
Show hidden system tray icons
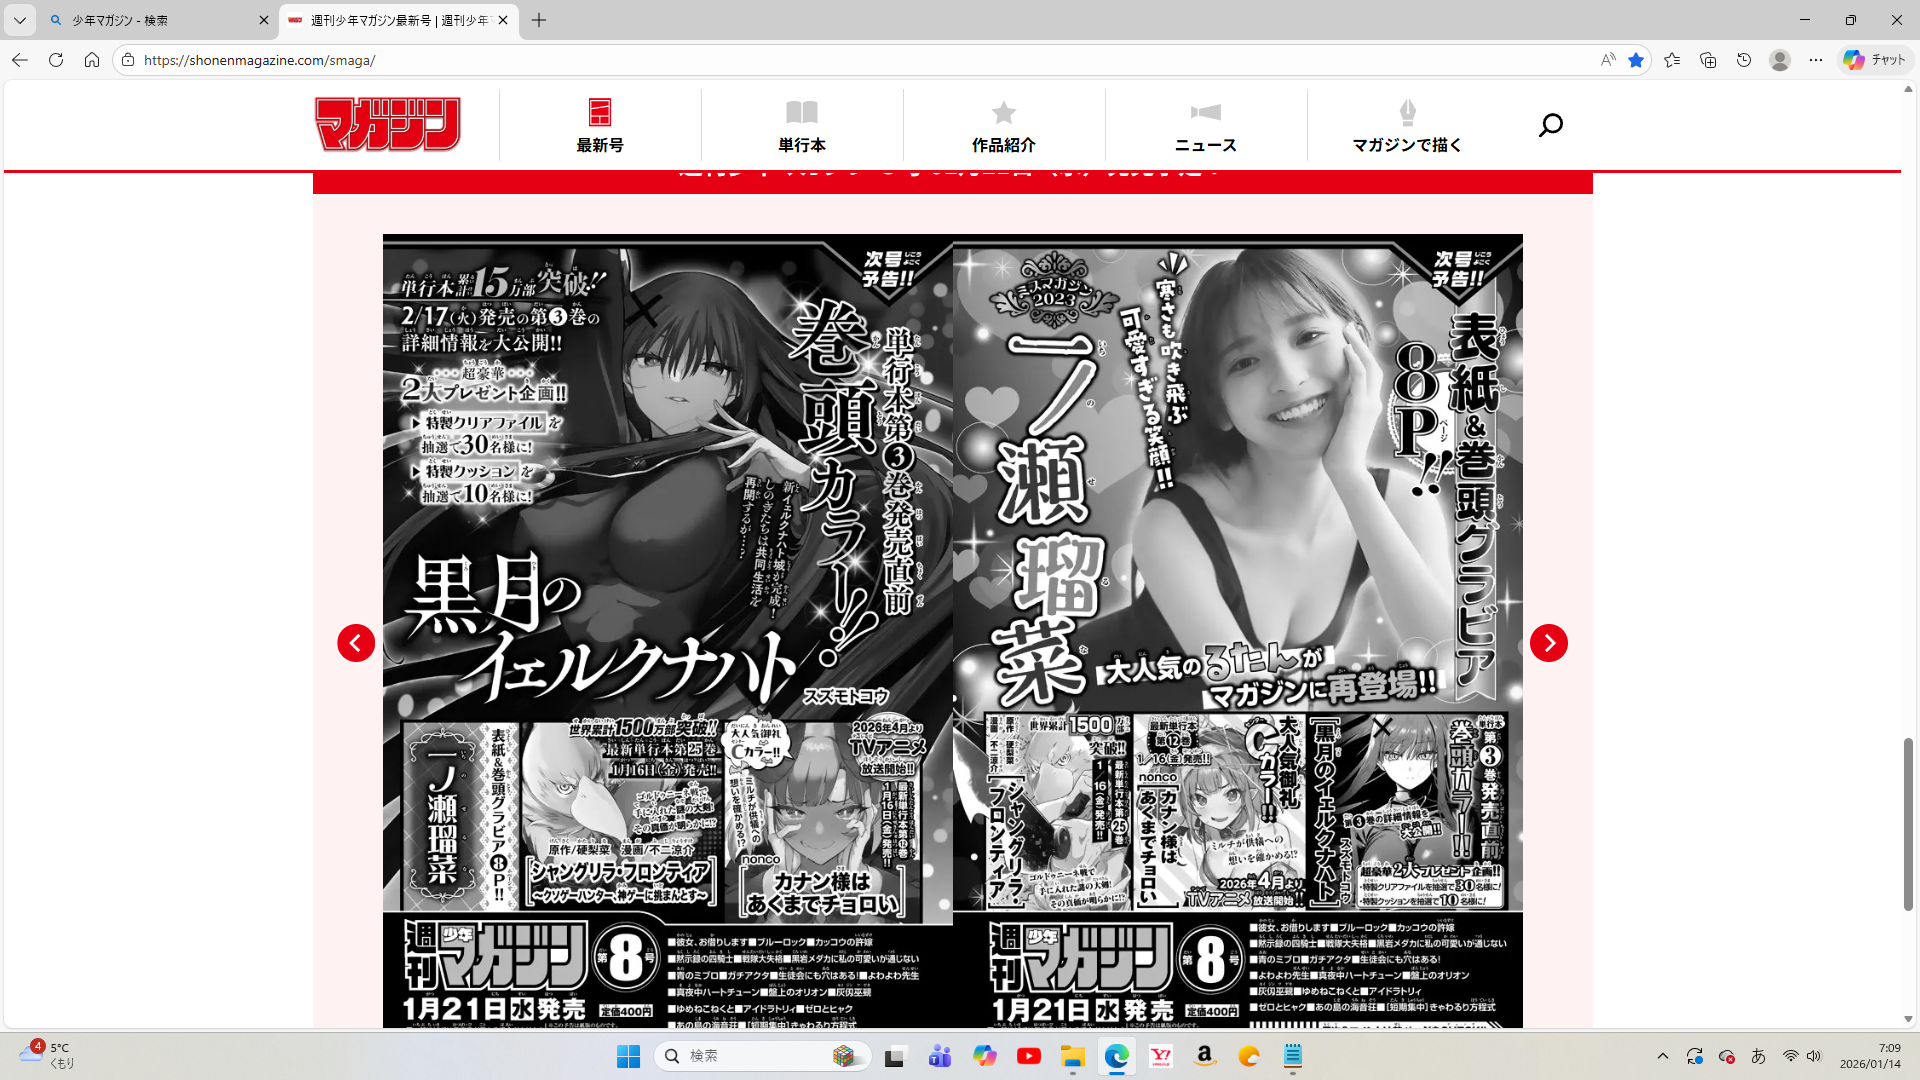[1662, 1056]
